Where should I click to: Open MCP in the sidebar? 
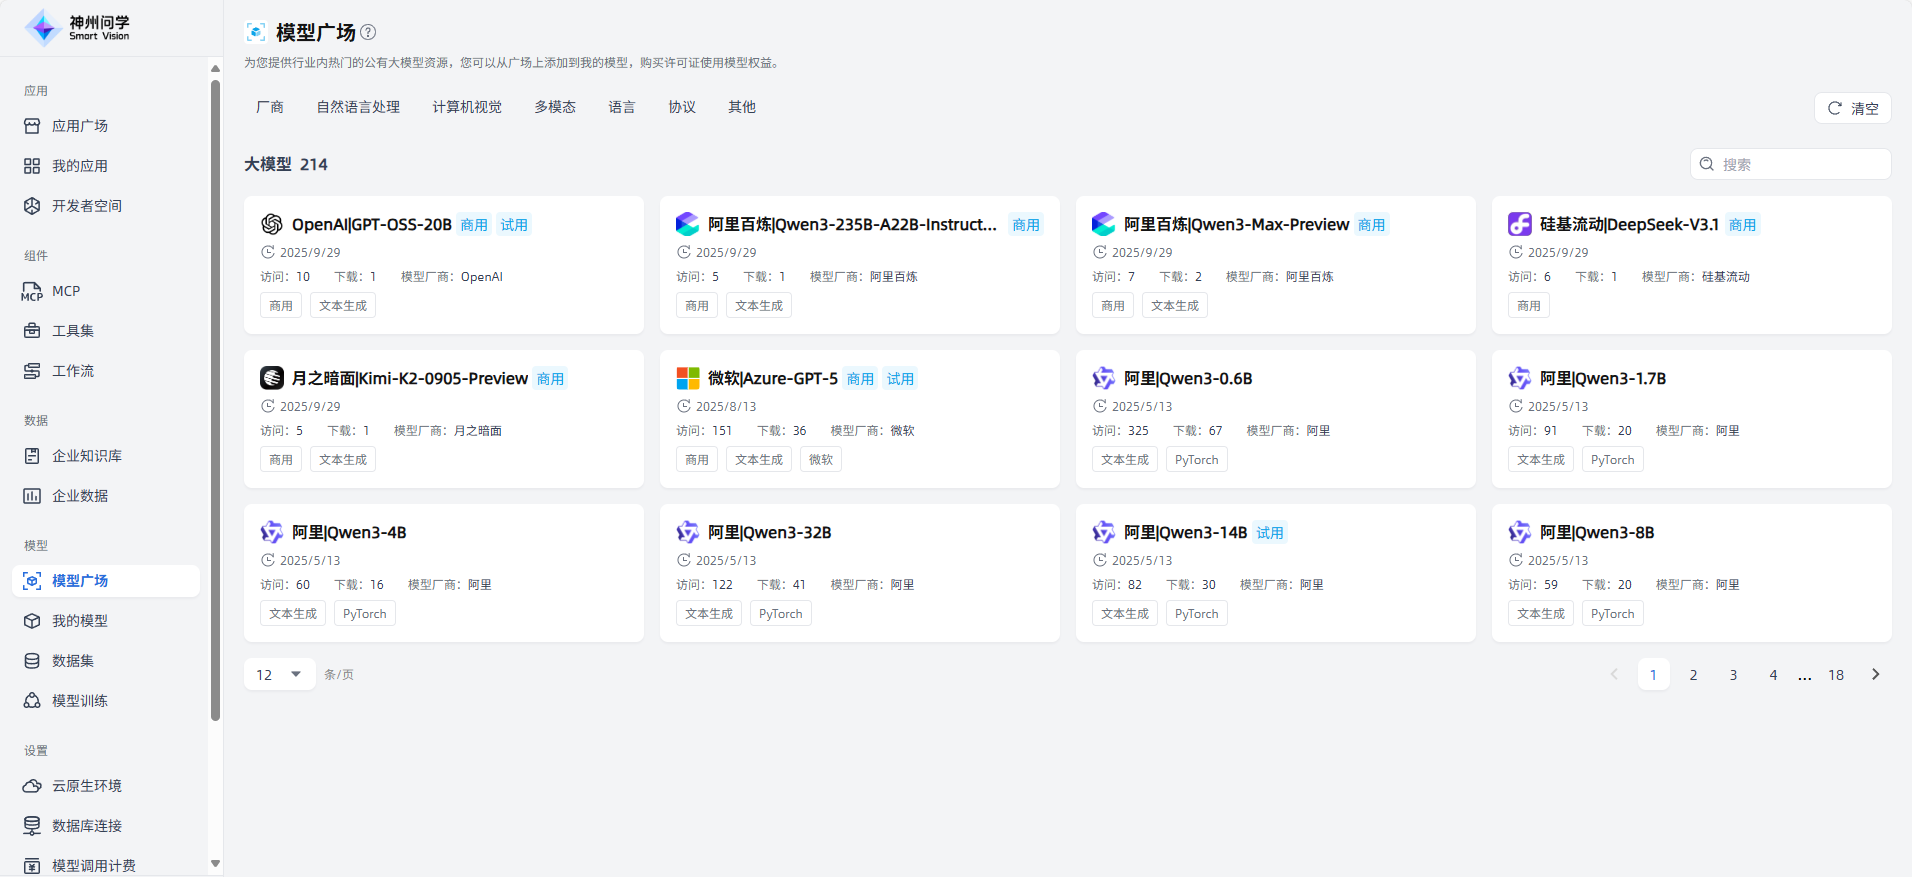pos(65,291)
